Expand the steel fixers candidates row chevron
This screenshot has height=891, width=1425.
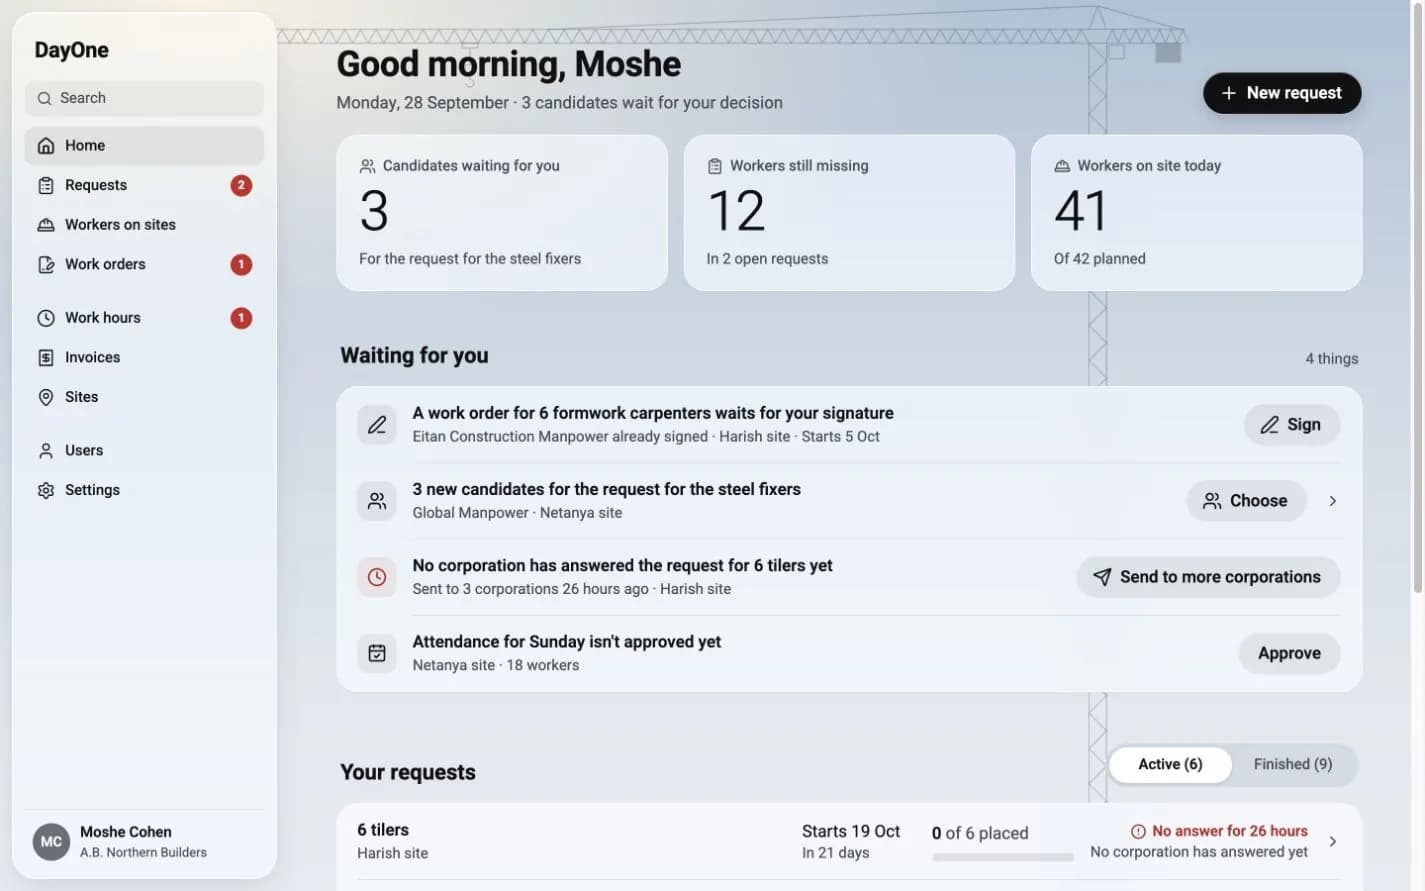pyautogui.click(x=1333, y=501)
